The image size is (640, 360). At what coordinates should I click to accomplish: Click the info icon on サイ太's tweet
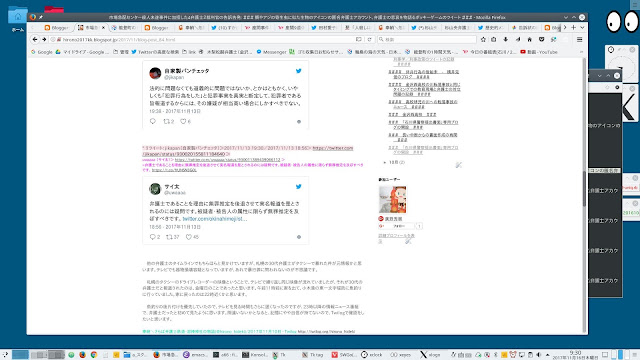click(x=299, y=237)
